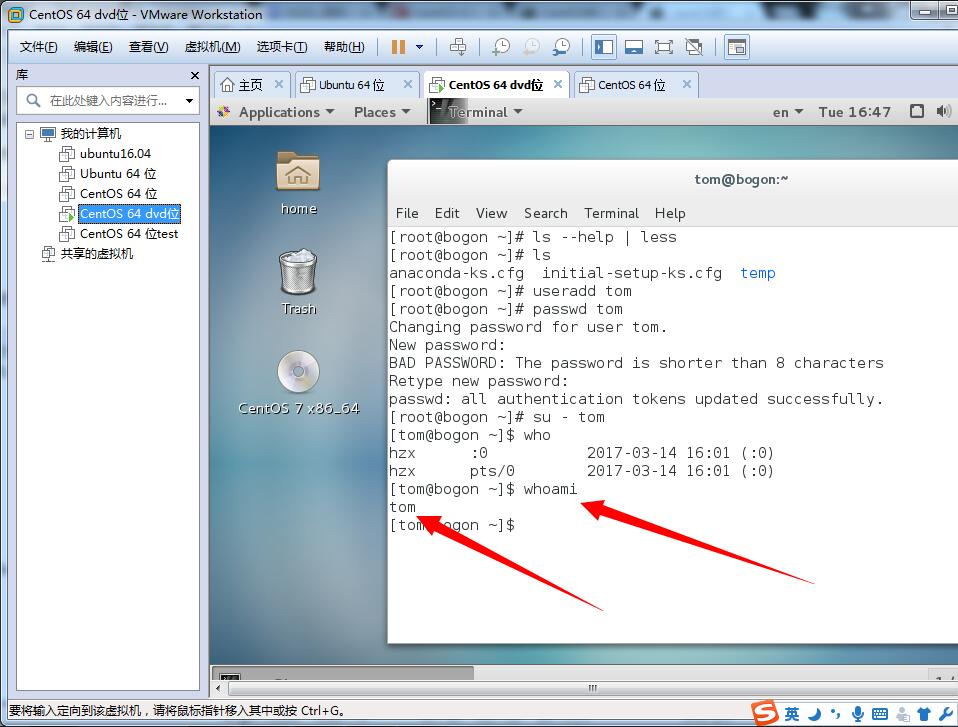Click the Sogou user account icon
Screen dimensions: 958x727
[902, 714]
